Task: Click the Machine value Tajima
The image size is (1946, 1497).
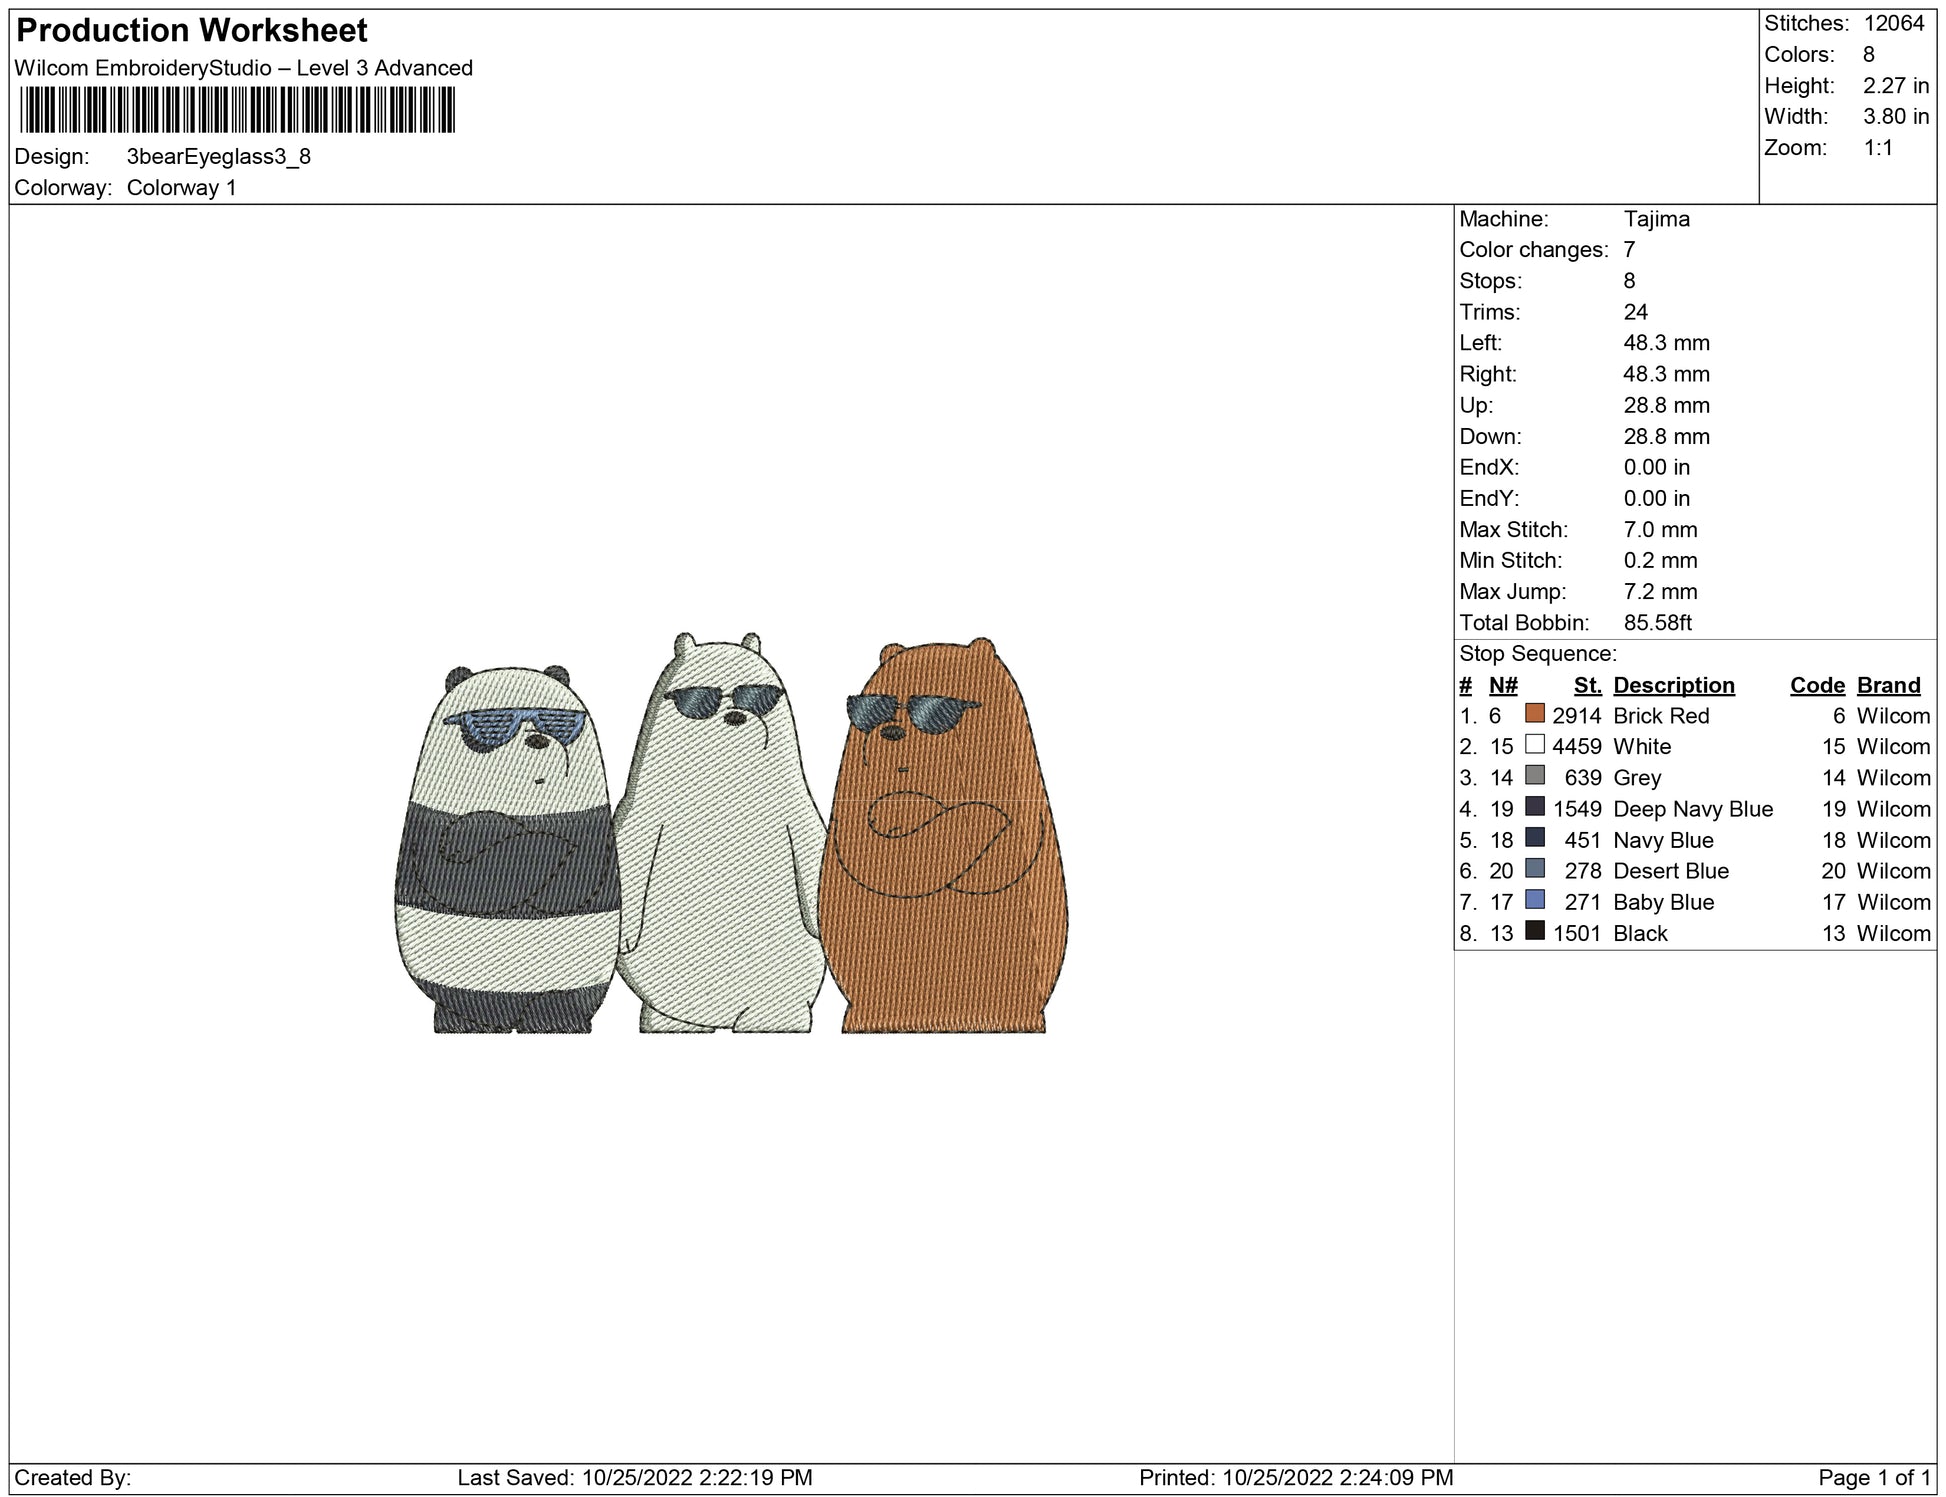Action: click(1656, 219)
